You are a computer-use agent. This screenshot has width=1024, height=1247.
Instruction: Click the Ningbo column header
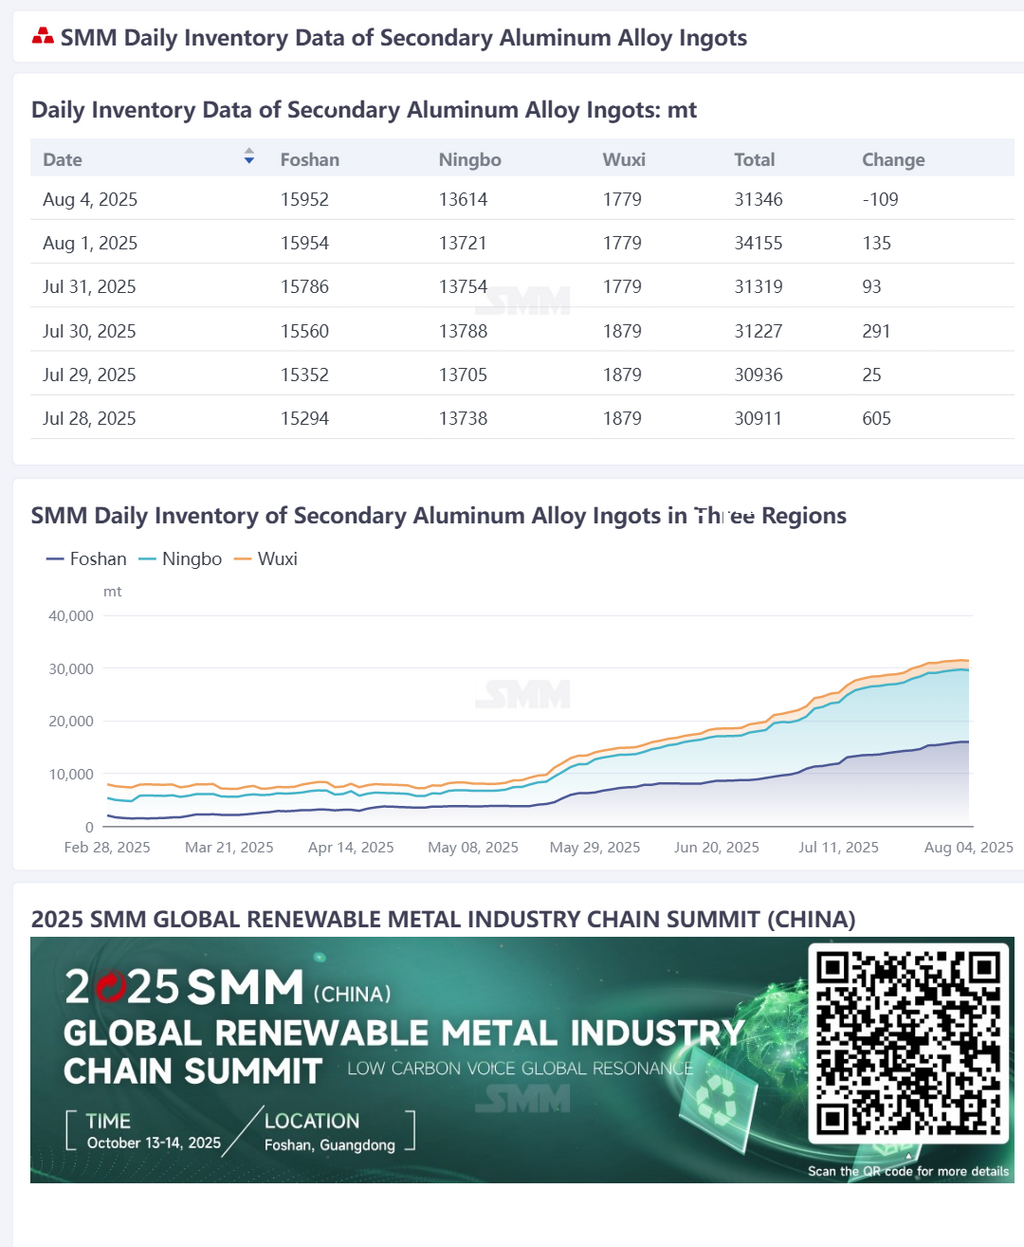tap(470, 160)
